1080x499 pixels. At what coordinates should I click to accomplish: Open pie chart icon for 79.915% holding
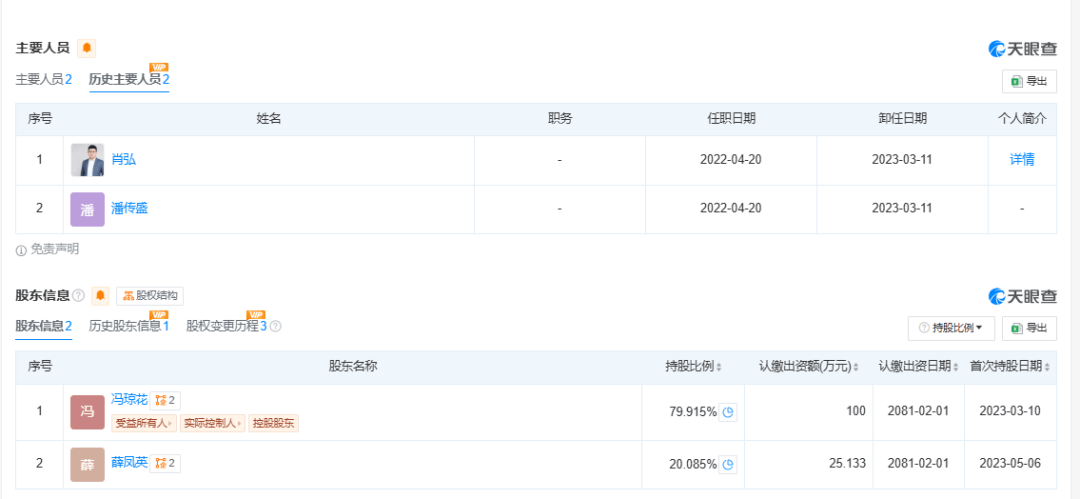[x=728, y=412]
